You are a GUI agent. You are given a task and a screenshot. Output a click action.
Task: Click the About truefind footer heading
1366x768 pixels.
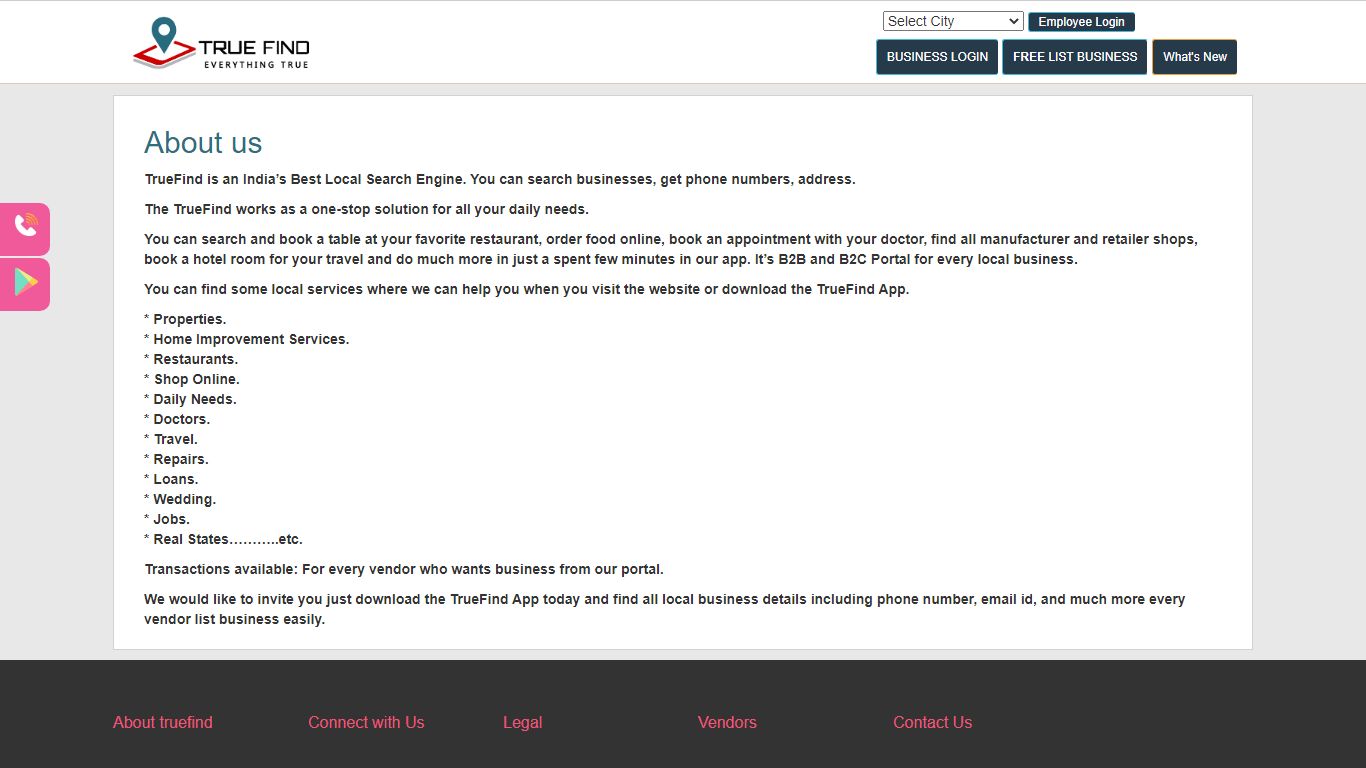[x=163, y=722]
